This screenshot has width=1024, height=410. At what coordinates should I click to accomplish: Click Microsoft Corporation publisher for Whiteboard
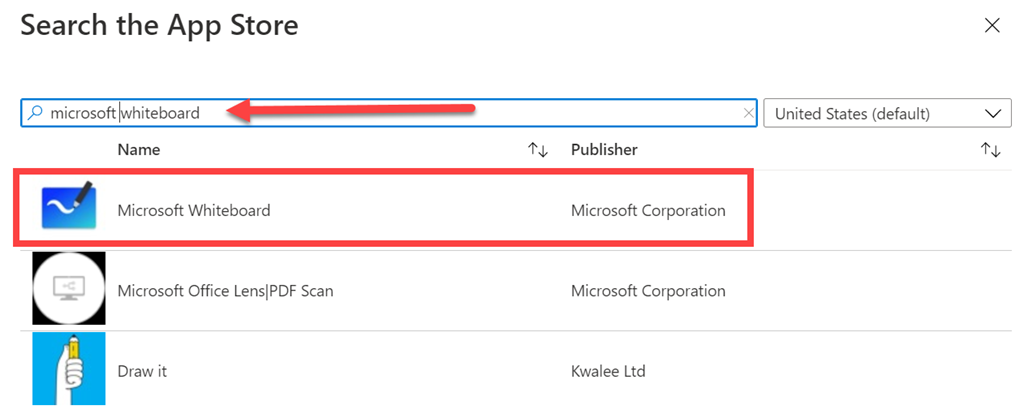click(x=648, y=211)
